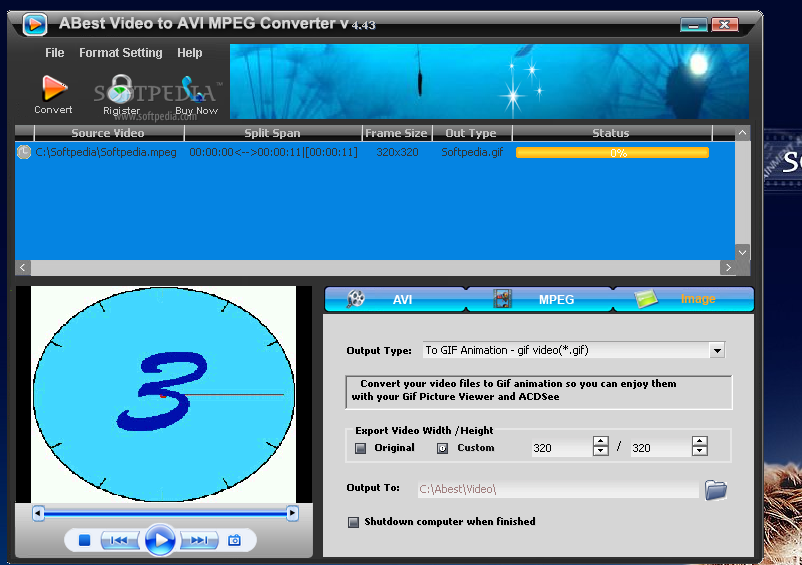Select the Custom size option

tap(442, 448)
